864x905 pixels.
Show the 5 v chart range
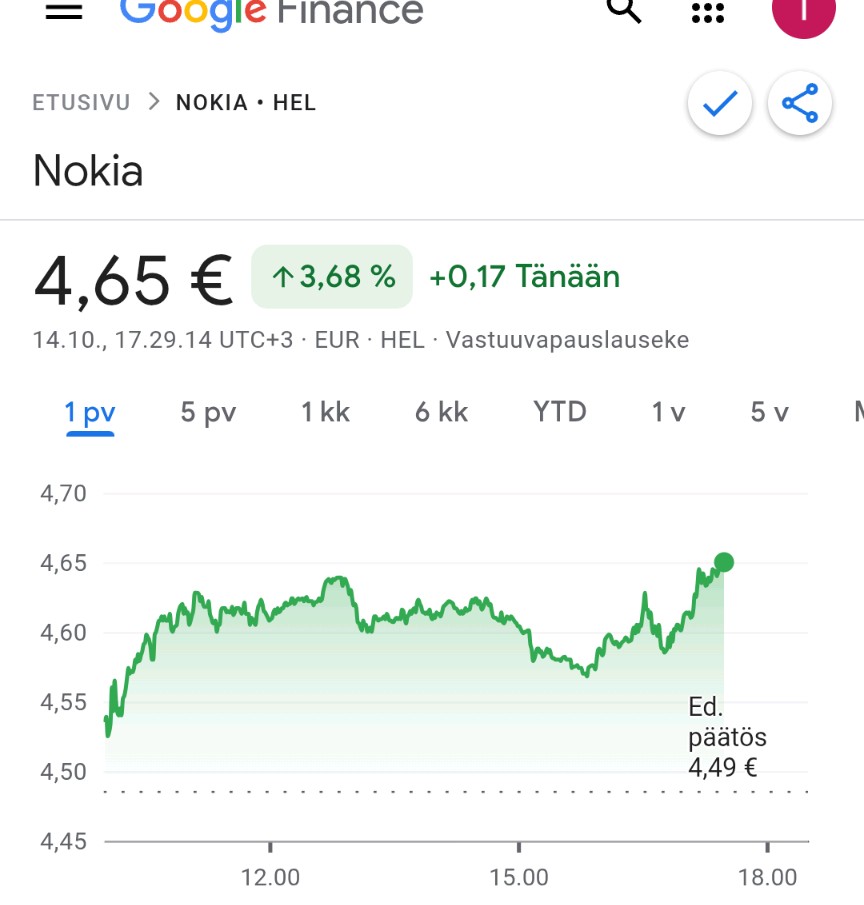pyautogui.click(x=770, y=412)
